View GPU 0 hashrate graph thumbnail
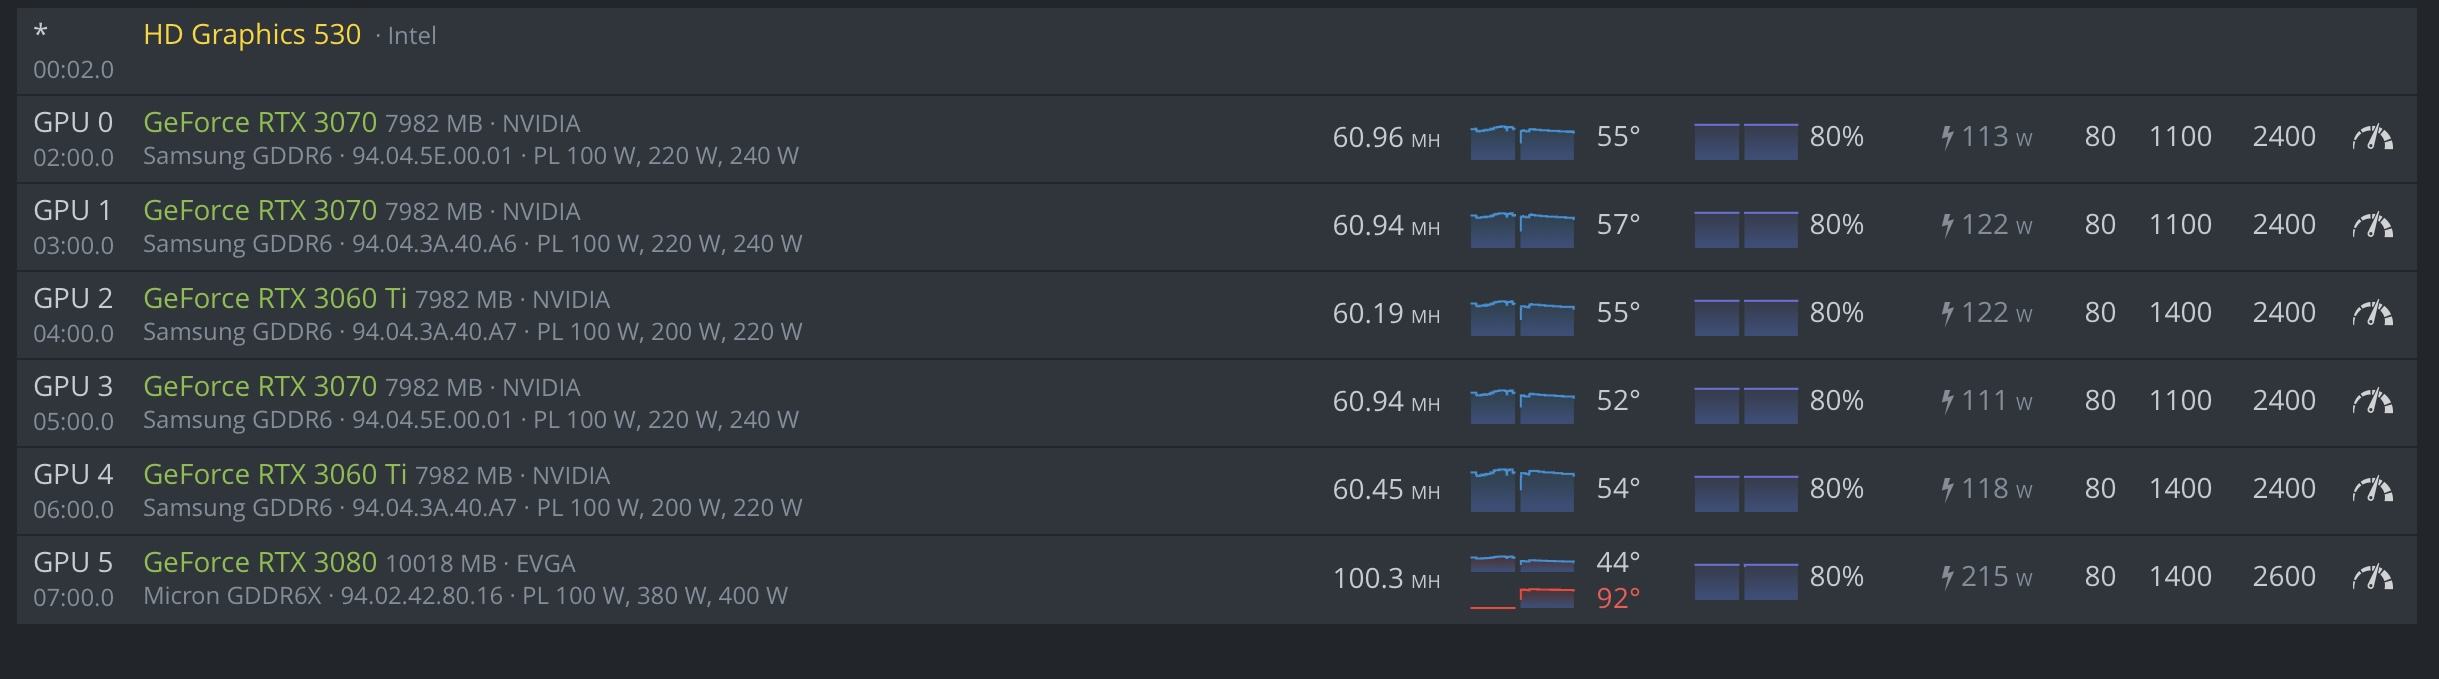 click(1522, 141)
